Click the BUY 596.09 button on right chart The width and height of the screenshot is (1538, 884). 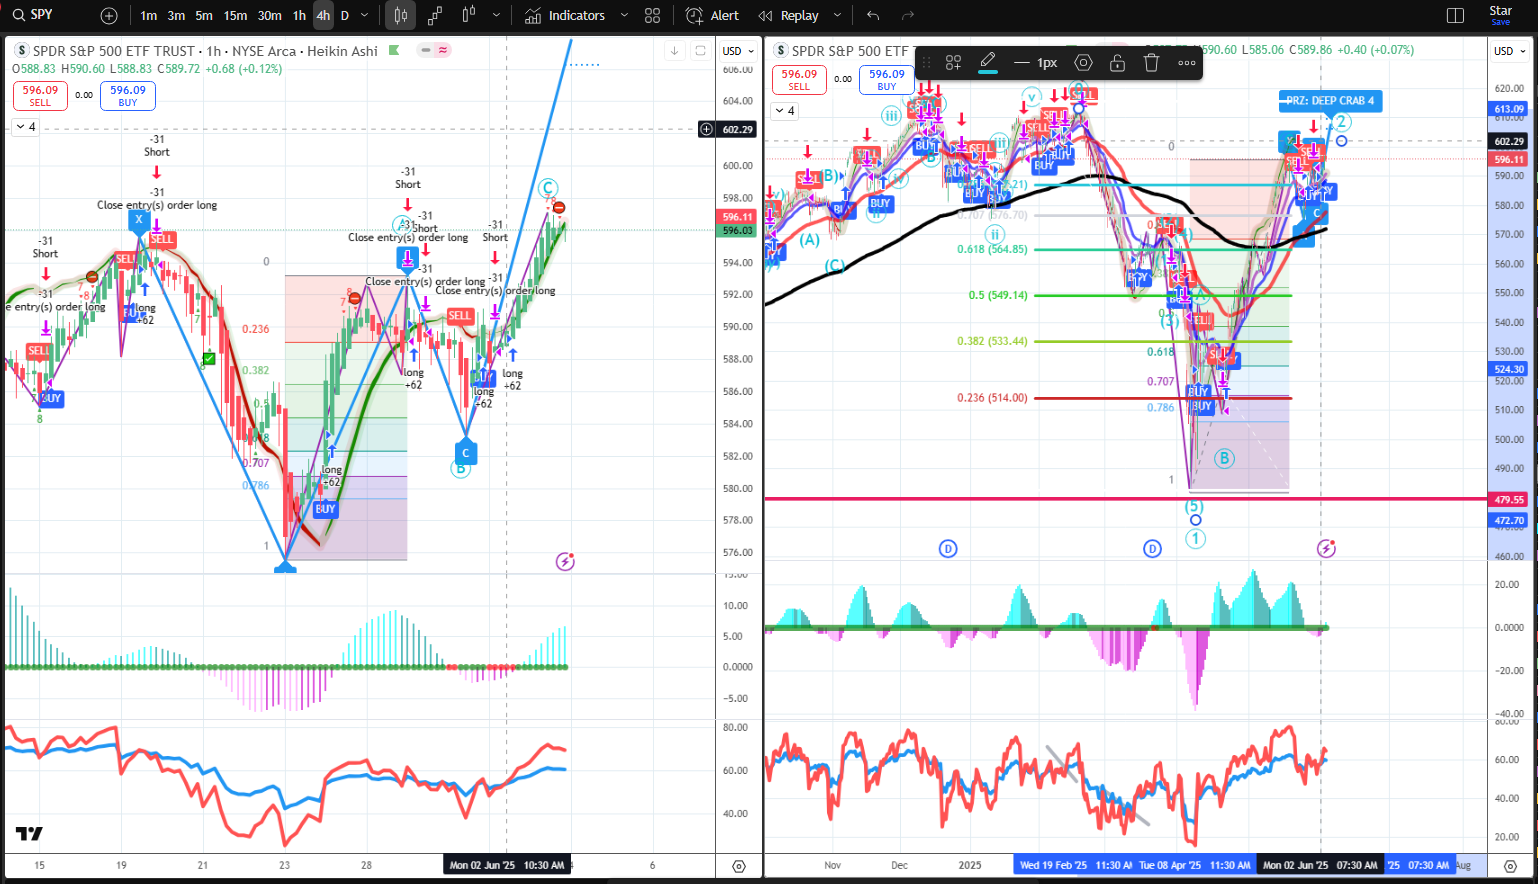(x=886, y=80)
